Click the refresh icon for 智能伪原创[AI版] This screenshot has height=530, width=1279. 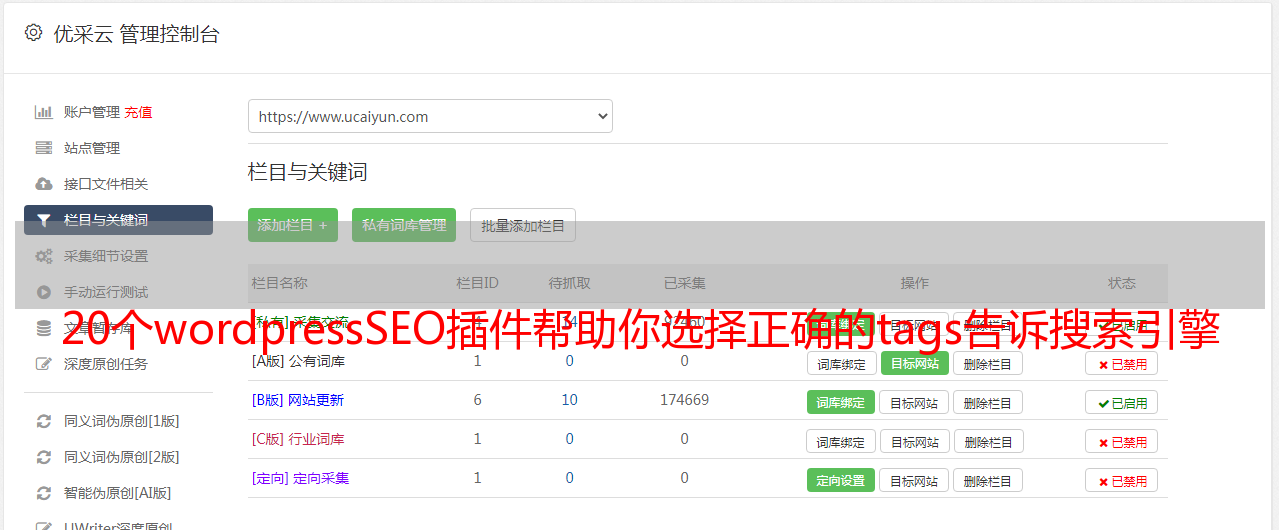click(x=43, y=493)
